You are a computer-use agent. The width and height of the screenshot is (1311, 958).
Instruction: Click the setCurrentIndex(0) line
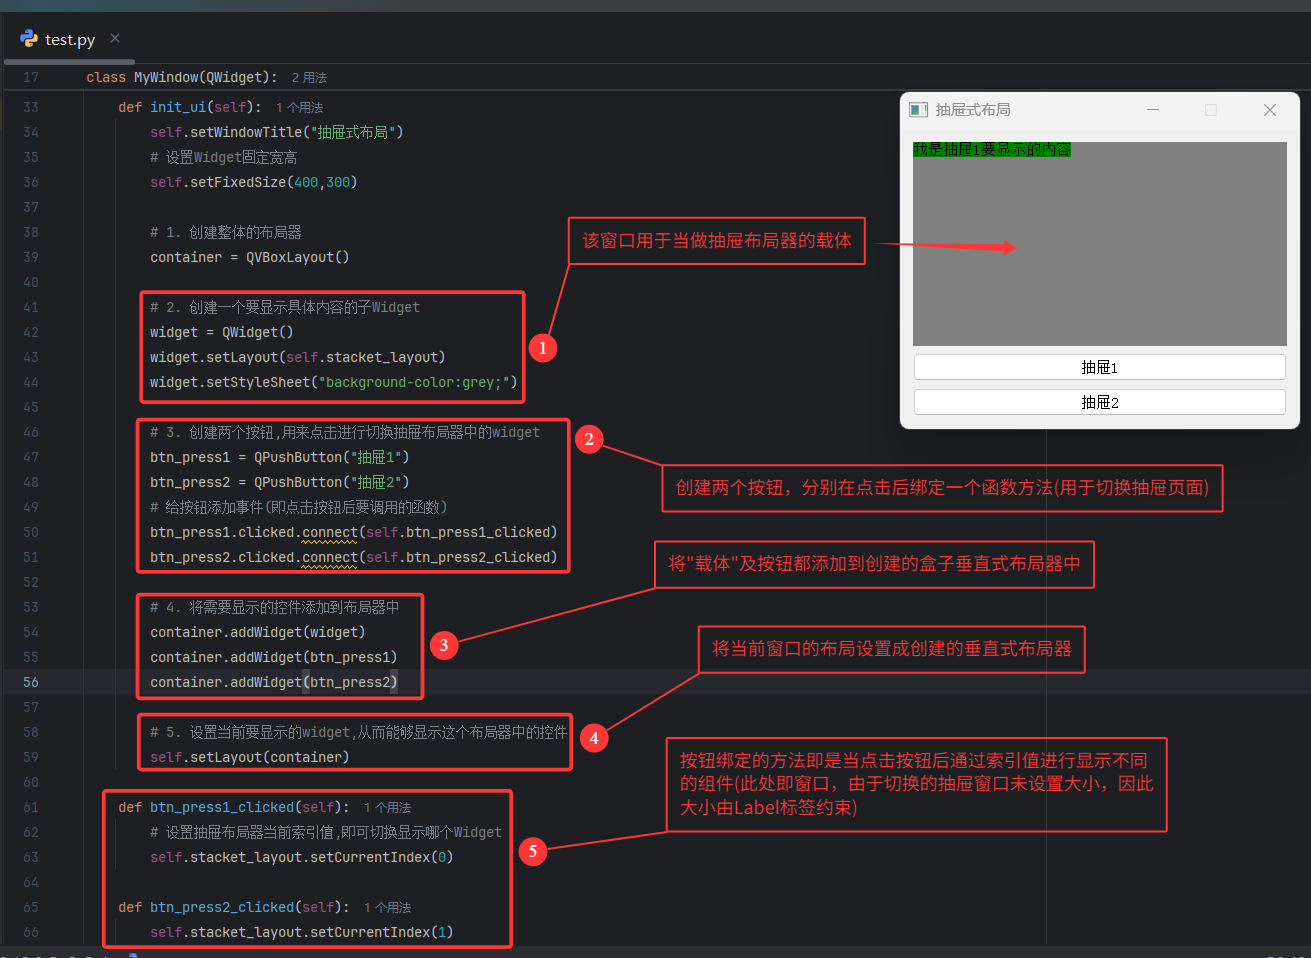[302, 857]
